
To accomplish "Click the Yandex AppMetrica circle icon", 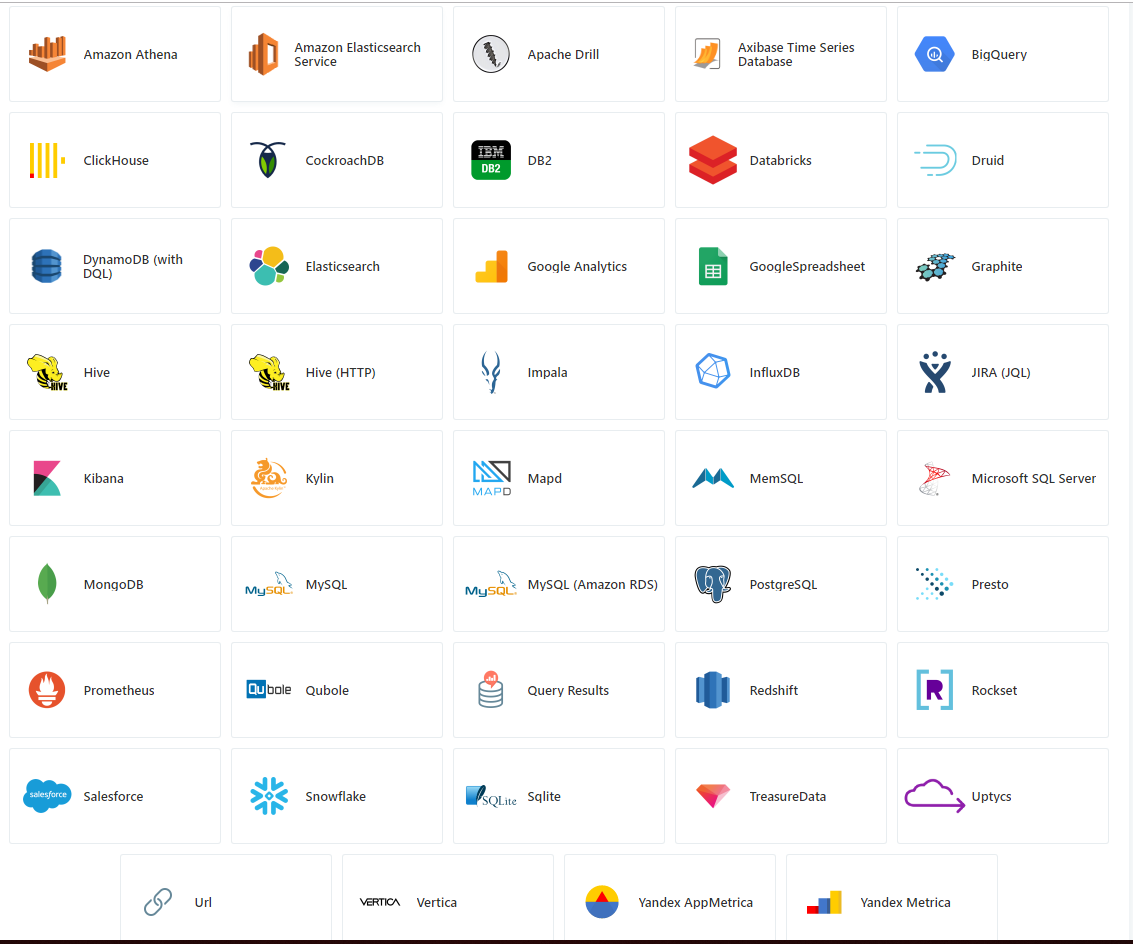I will click(x=602, y=901).
